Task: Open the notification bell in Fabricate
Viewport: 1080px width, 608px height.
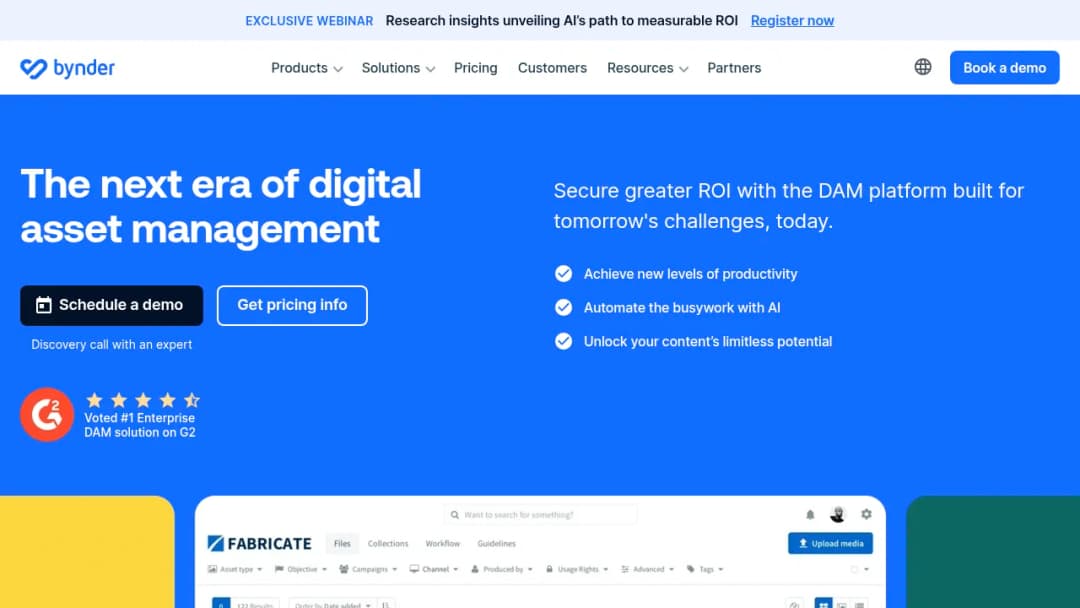Action: [810, 514]
